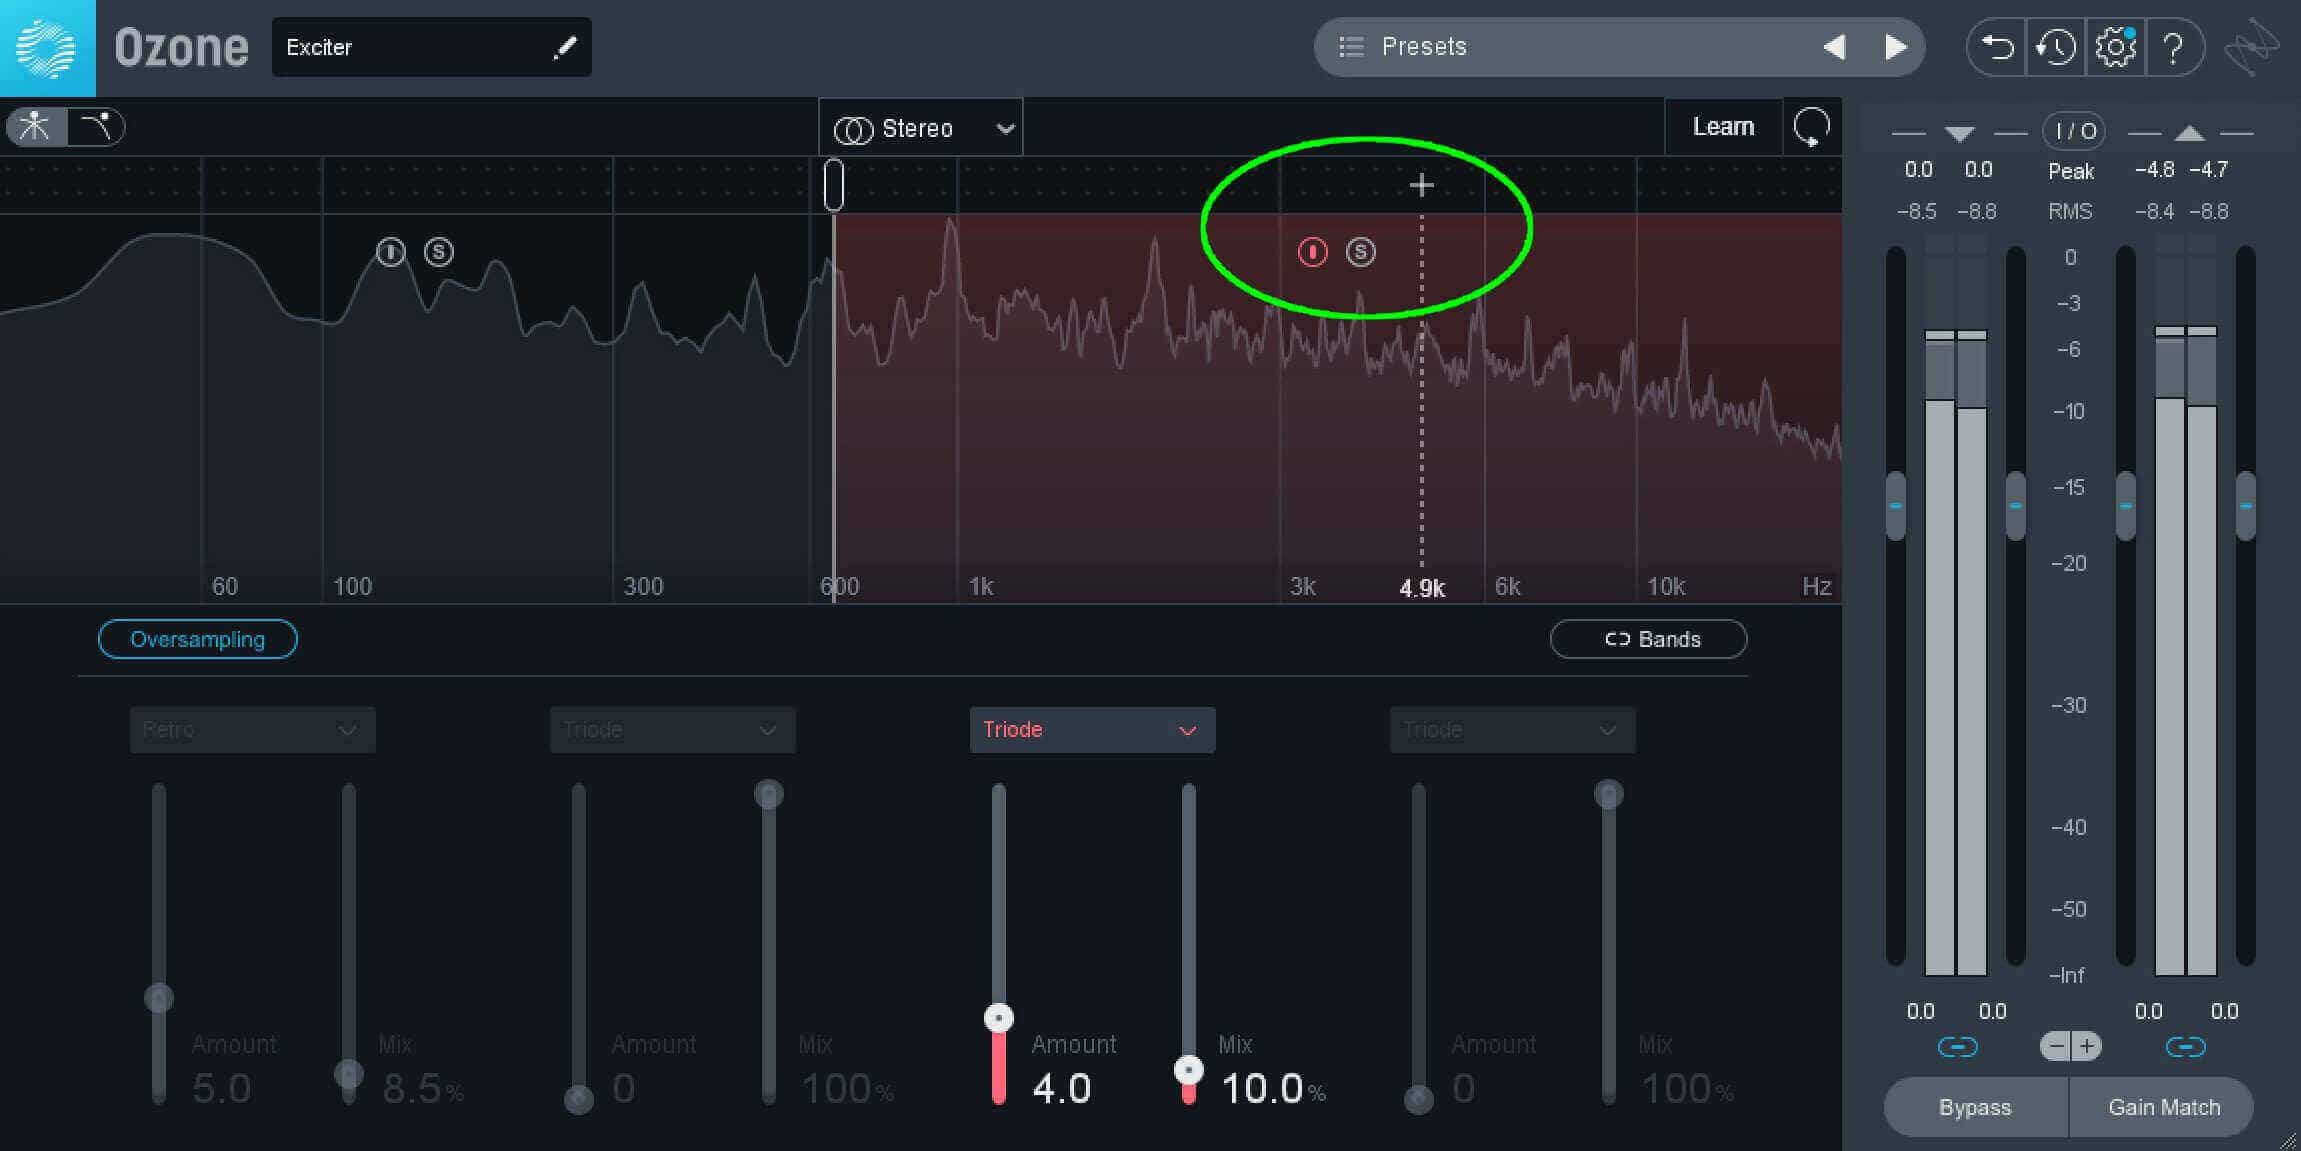Go to previous preset arrow
Image resolution: width=2301 pixels, height=1151 pixels.
[1834, 47]
